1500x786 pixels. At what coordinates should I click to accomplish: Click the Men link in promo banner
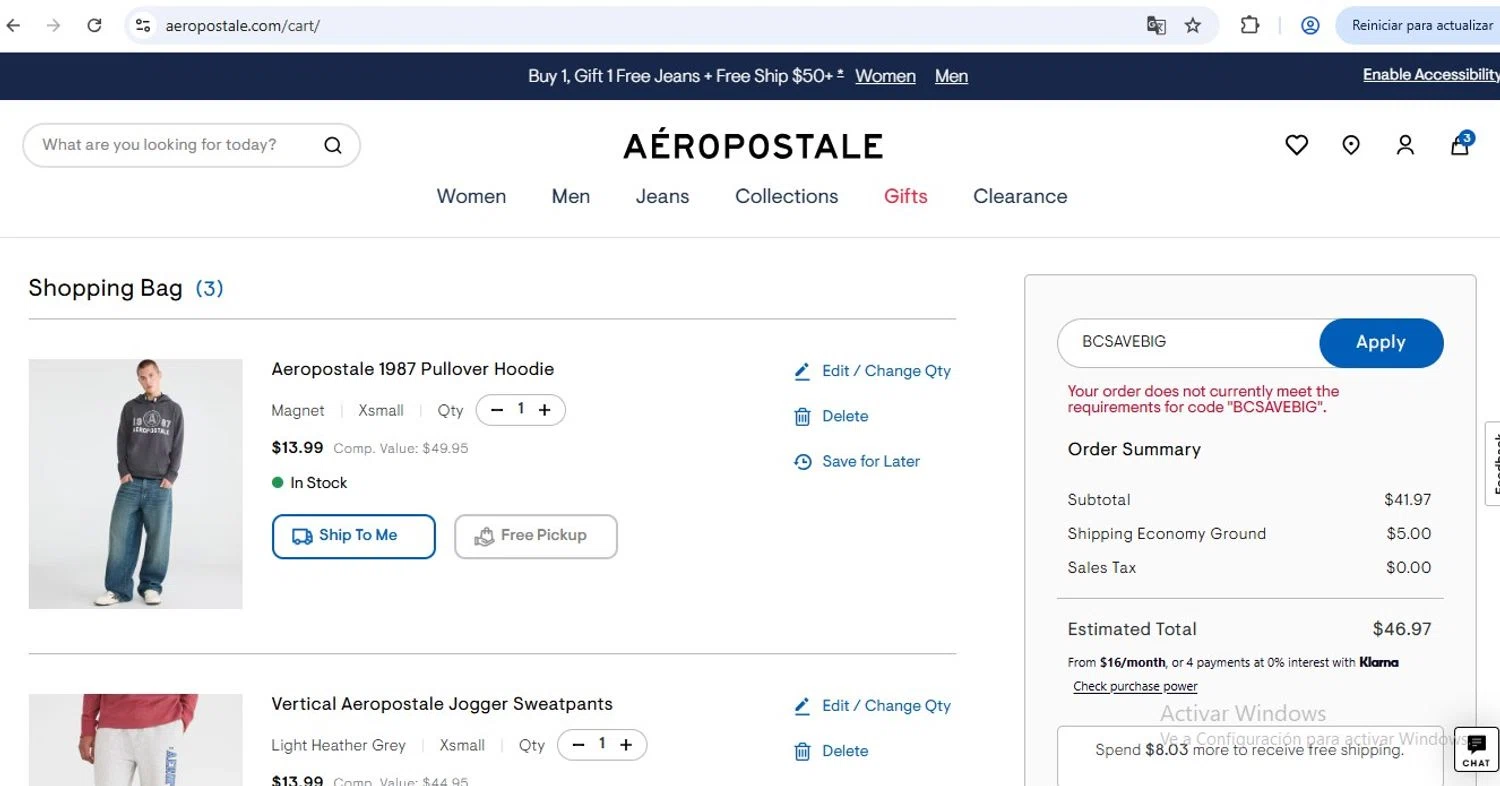click(951, 76)
